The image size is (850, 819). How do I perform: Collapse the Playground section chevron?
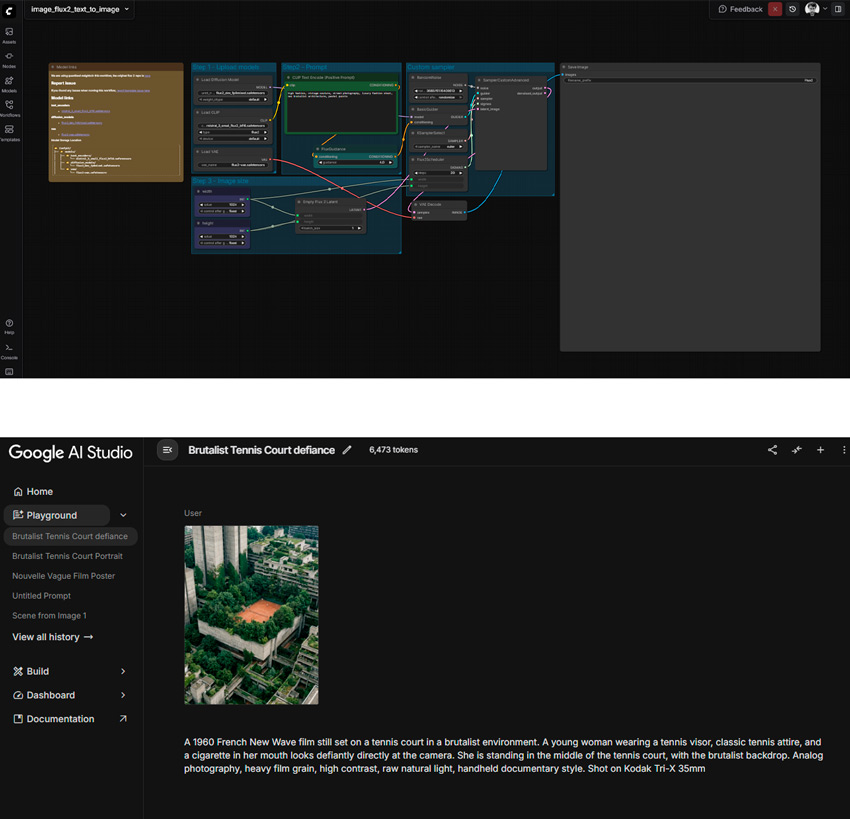[123, 515]
